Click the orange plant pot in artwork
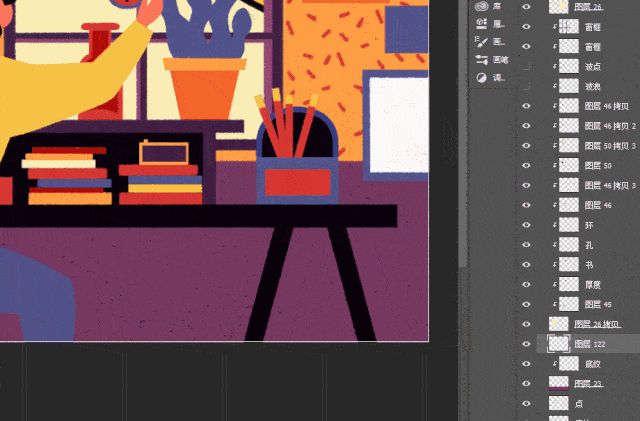 tap(204, 88)
